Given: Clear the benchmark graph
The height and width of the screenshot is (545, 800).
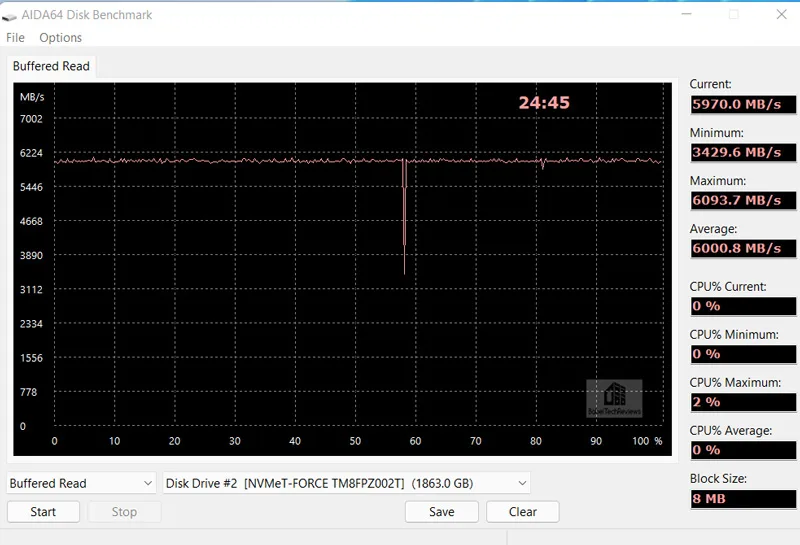Looking at the screenshot, I should pos(523,512).
